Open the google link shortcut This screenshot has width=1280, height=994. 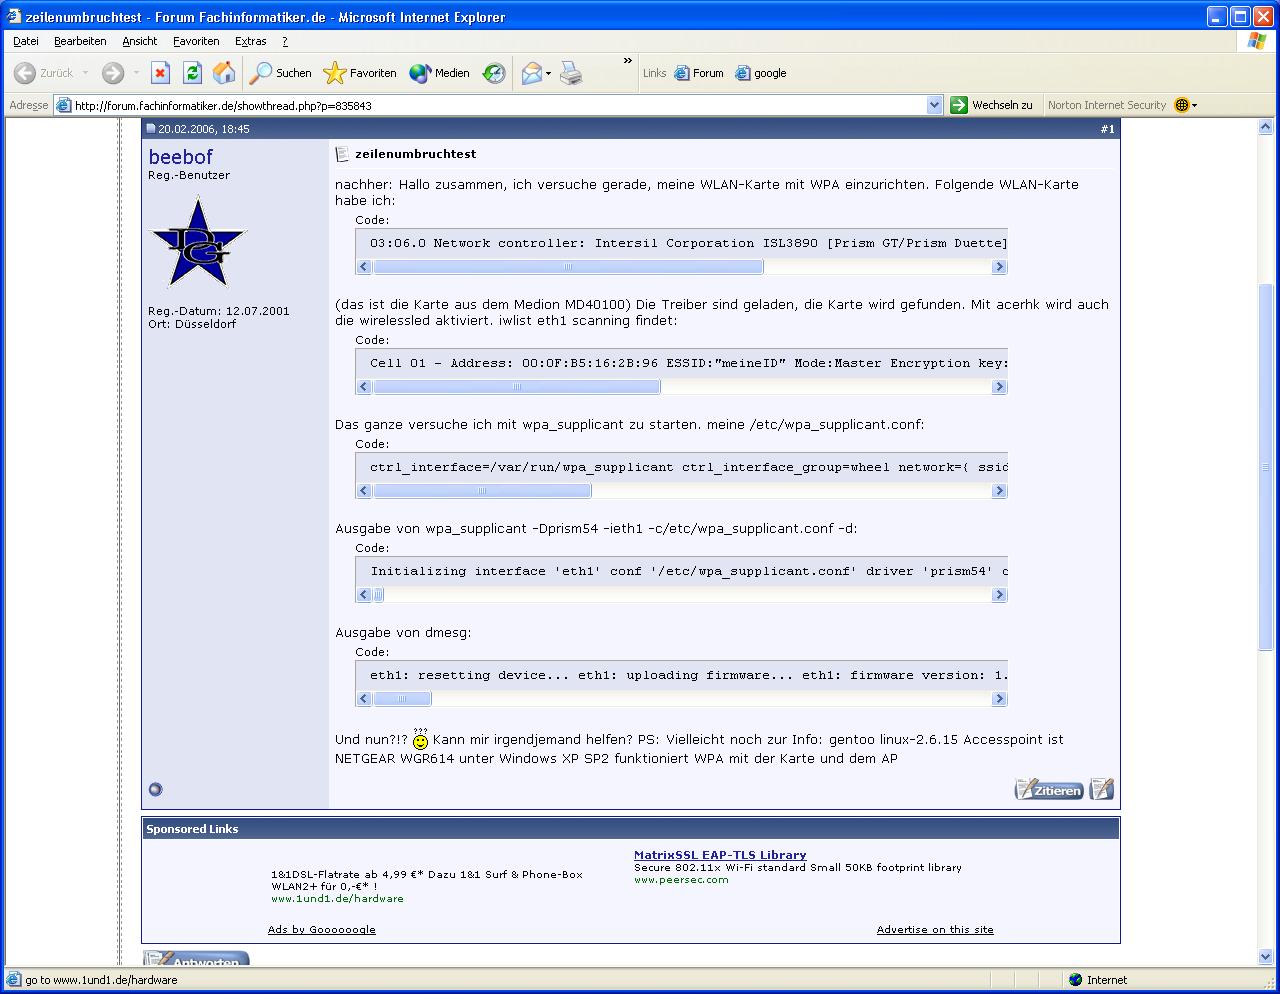761,73
